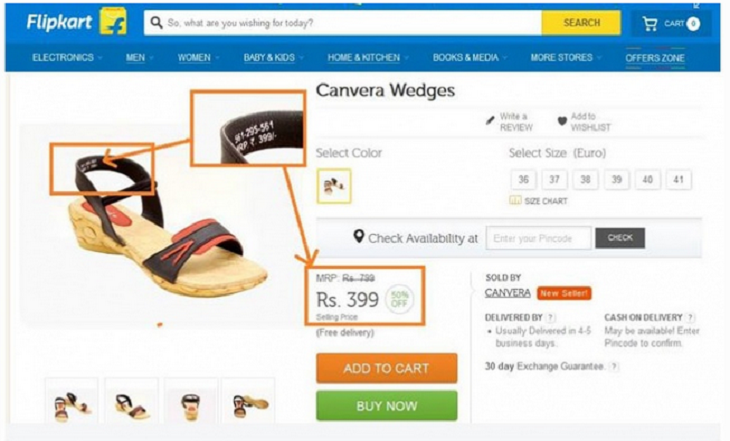Click the search magnifier icon
The width and height of the screenshot is (730, 441).
pos(157,22)
